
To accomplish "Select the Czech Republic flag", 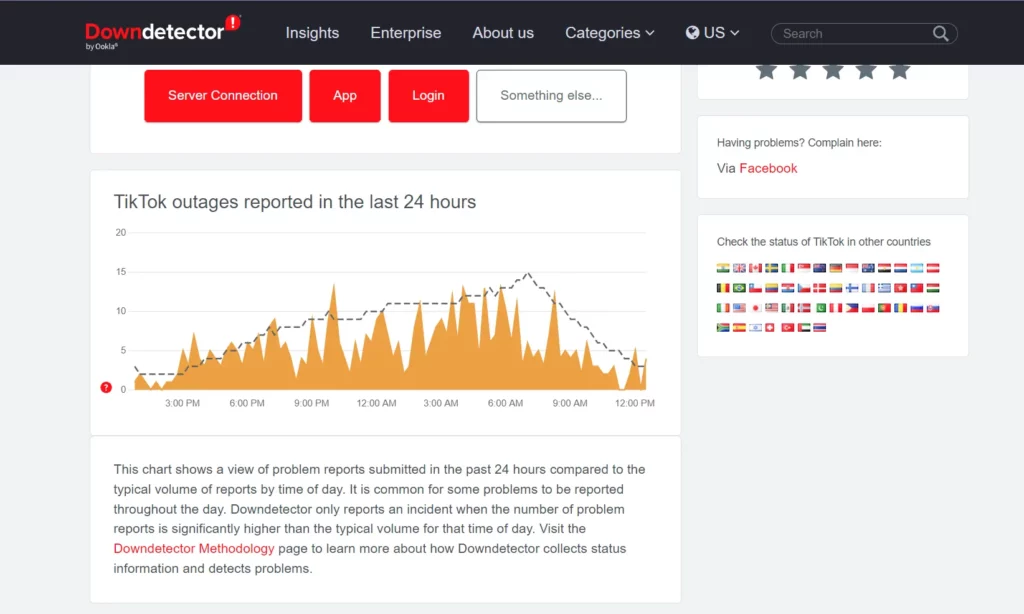I will pos(804,288).
